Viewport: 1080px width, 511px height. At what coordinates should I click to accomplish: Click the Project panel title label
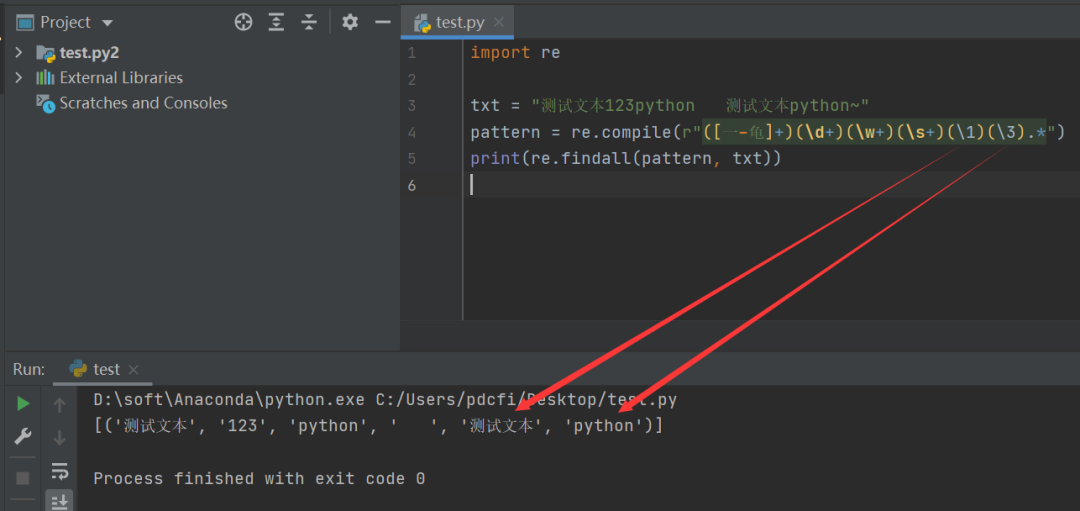point(65,23)
